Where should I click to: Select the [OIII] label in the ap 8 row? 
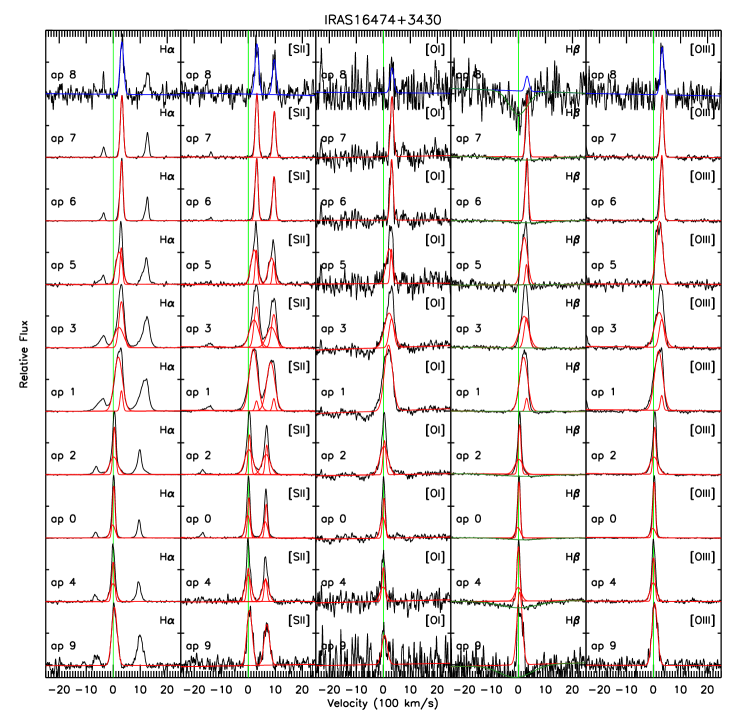[x=703, y=49]
